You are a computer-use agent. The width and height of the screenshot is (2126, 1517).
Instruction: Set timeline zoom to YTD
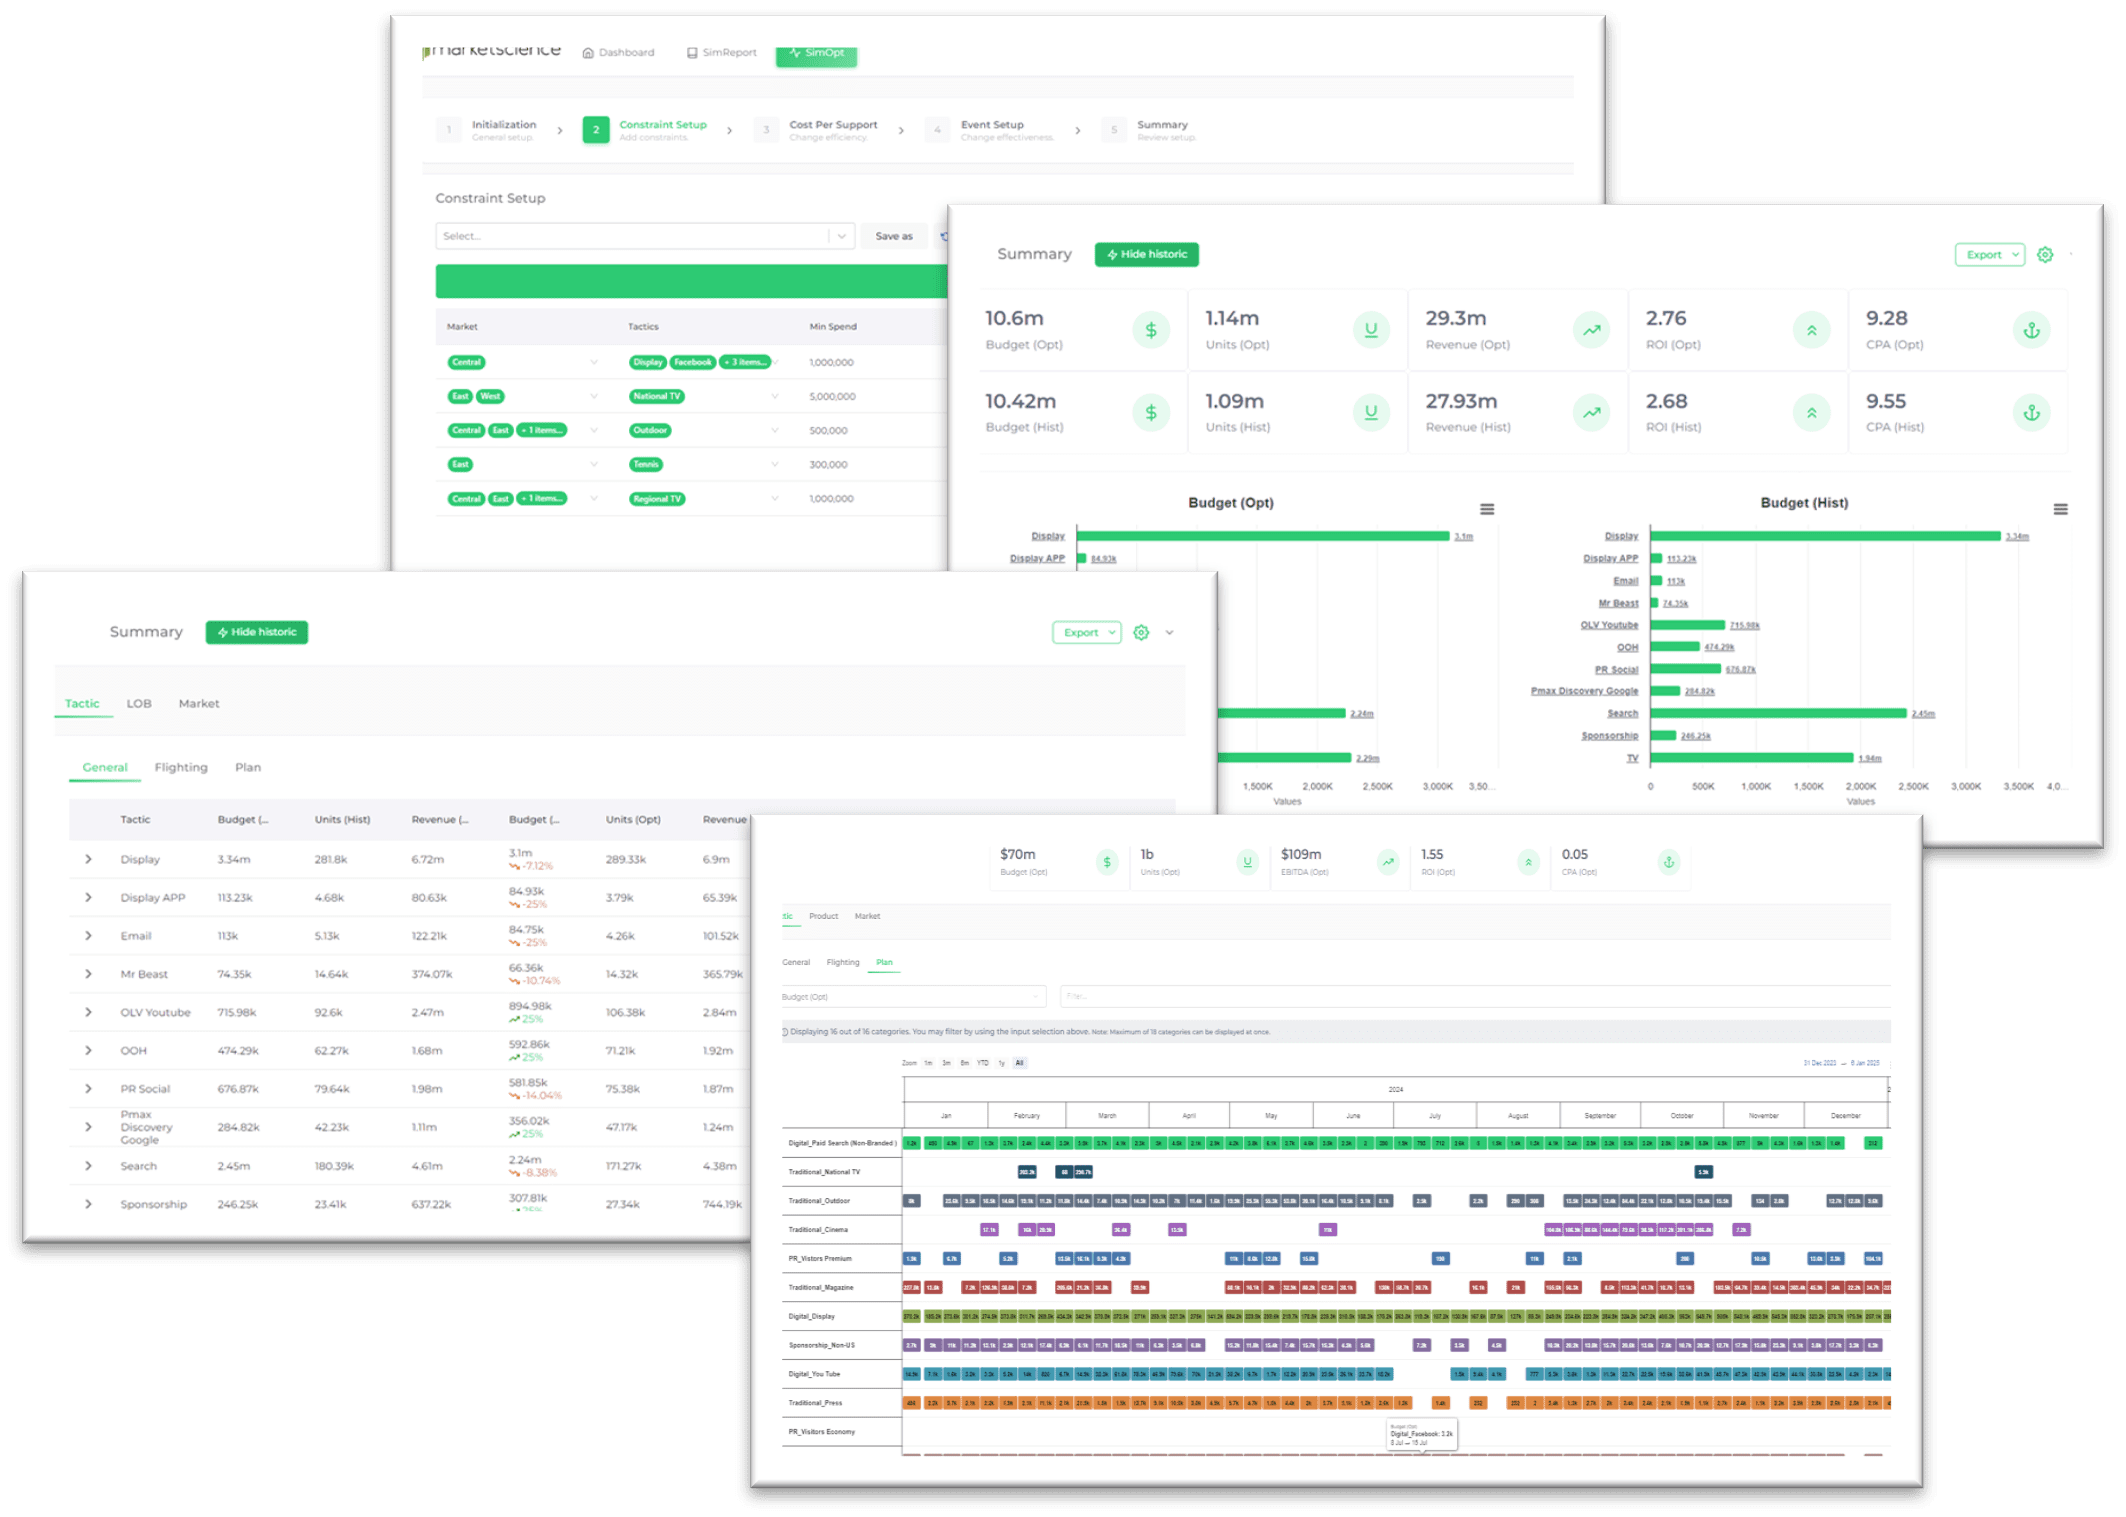(983, 1064)
